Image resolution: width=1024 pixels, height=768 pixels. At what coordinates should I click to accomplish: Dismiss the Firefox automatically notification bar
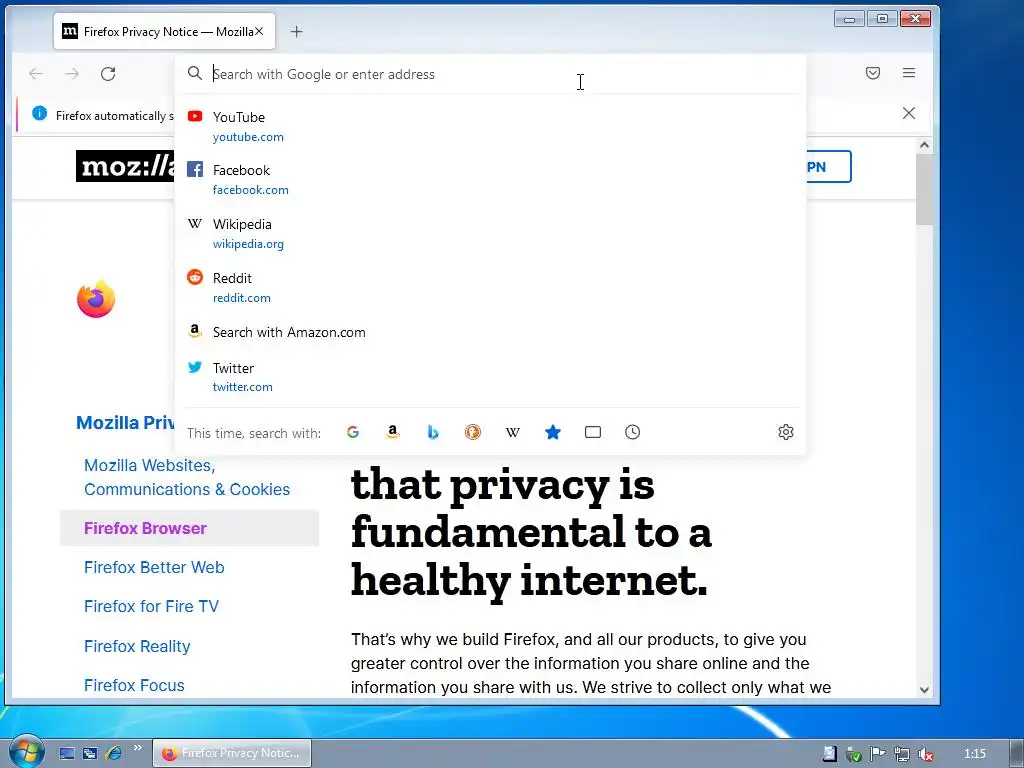[908, 113]
